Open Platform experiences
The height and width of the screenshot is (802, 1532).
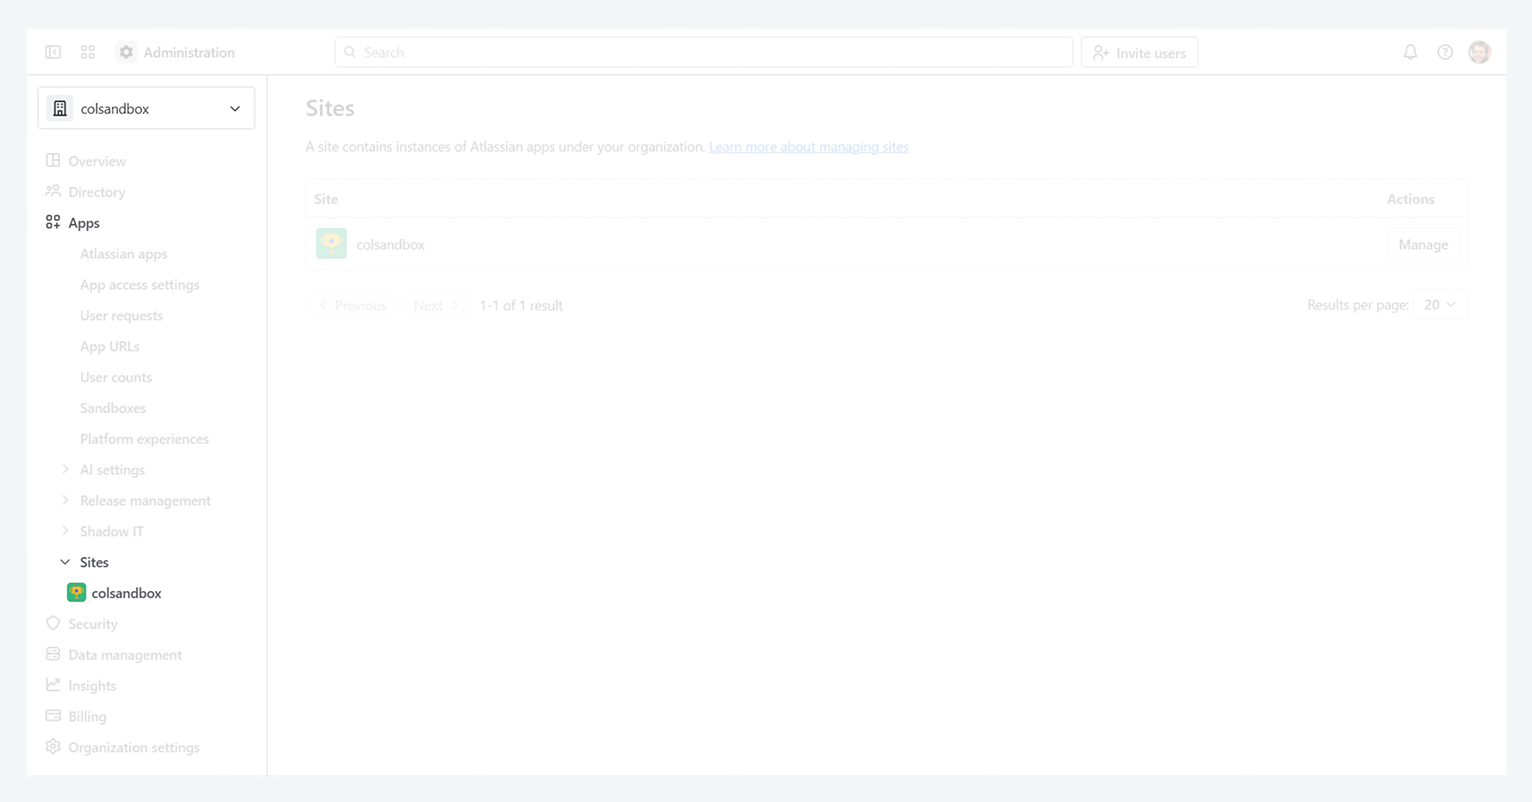point(145,439)
